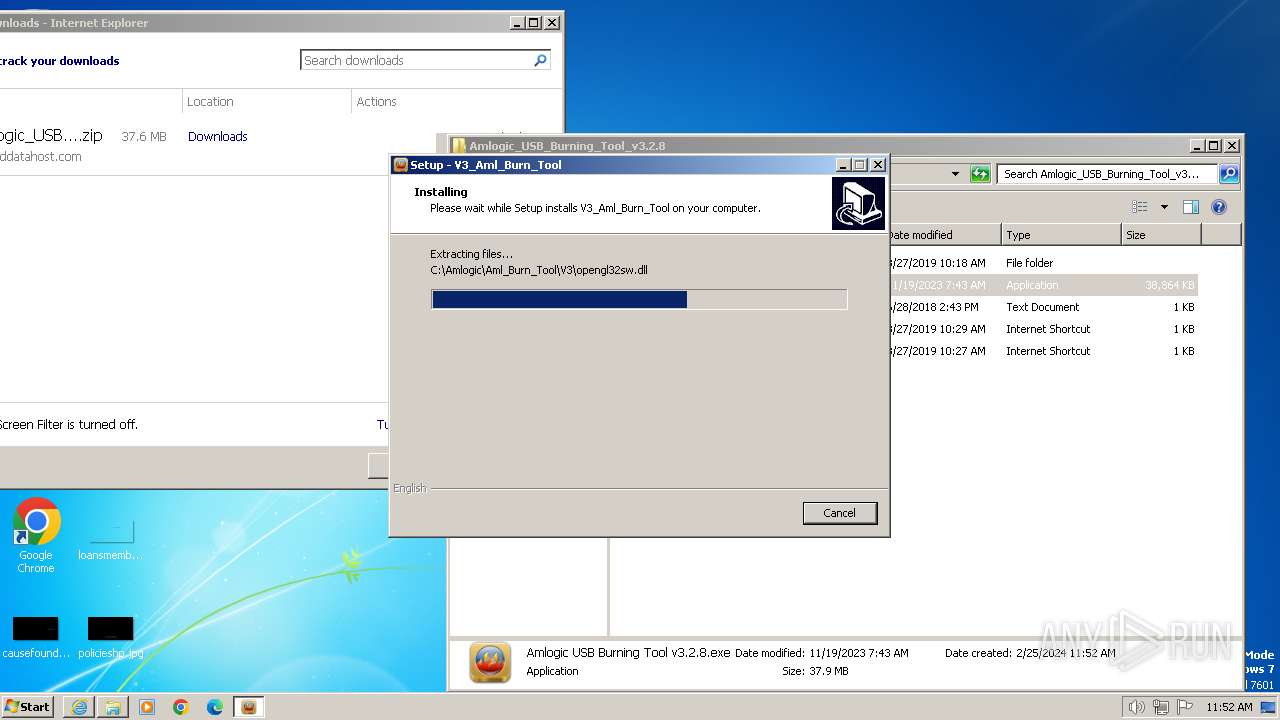Change the Explorer view mode icon
The image size is (1280, 720).
[1140, 207]
